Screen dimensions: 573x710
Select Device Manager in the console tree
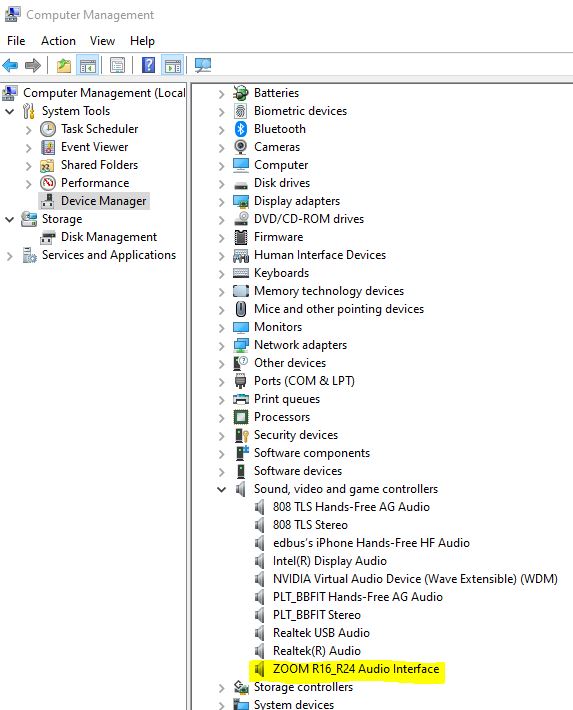pos(103,201)
